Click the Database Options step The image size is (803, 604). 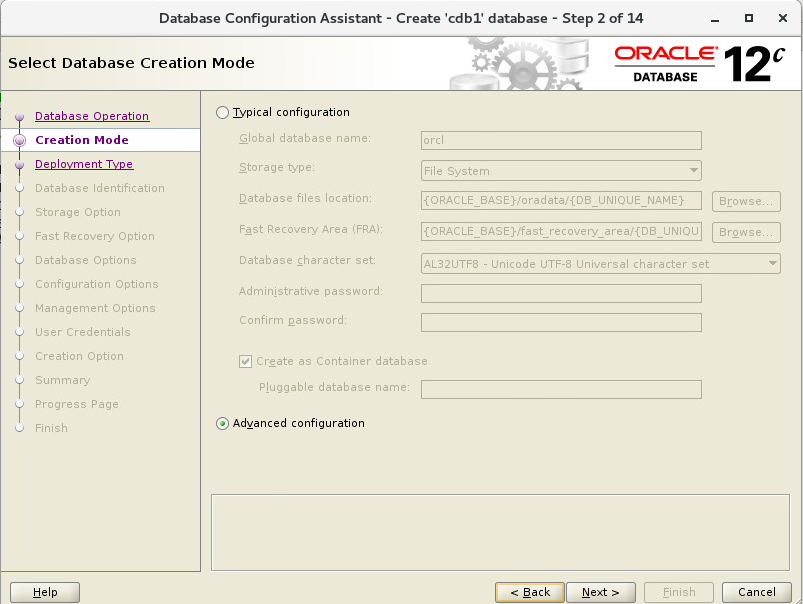86,260
